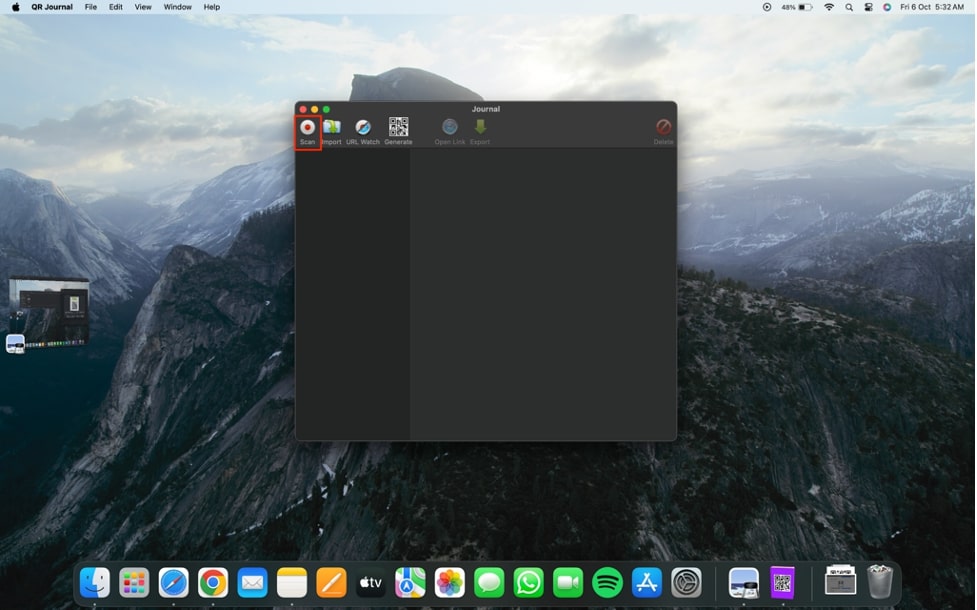Click the QR Journal Dock icon

pos(782,582)
